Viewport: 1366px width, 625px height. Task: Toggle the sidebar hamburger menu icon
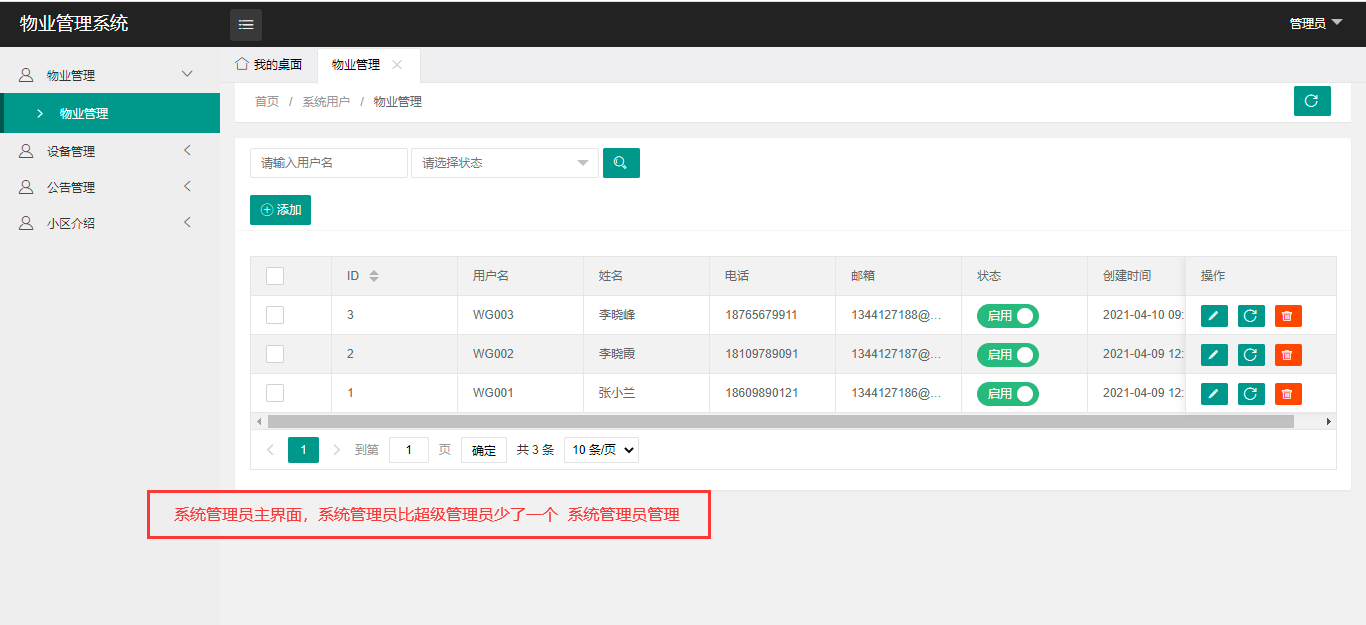(246, 24)
